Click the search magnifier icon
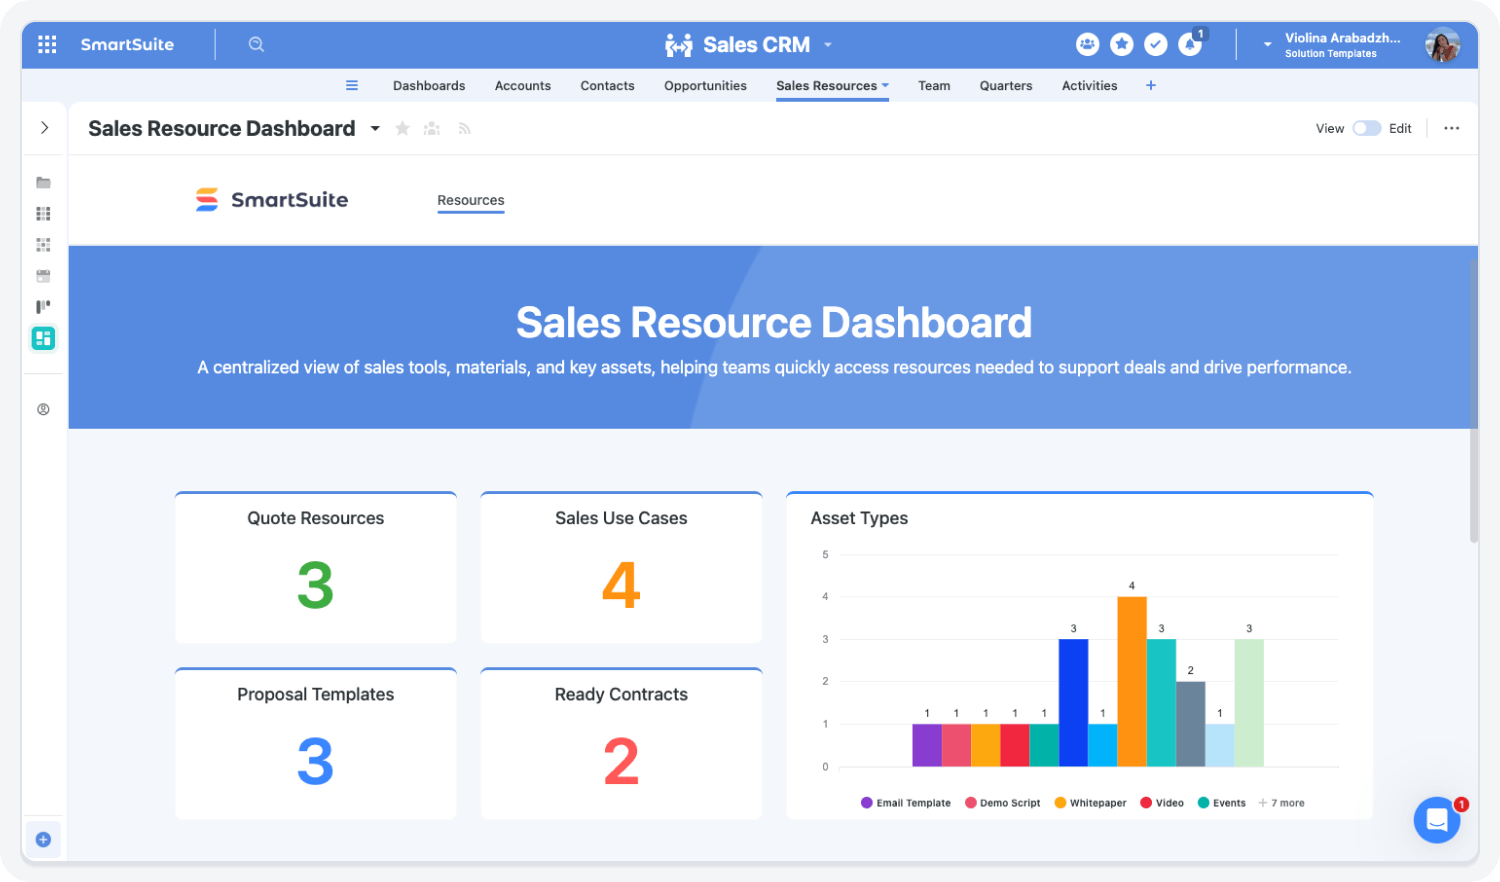Screen dimensions: 1500x882 tap(256, 44)
